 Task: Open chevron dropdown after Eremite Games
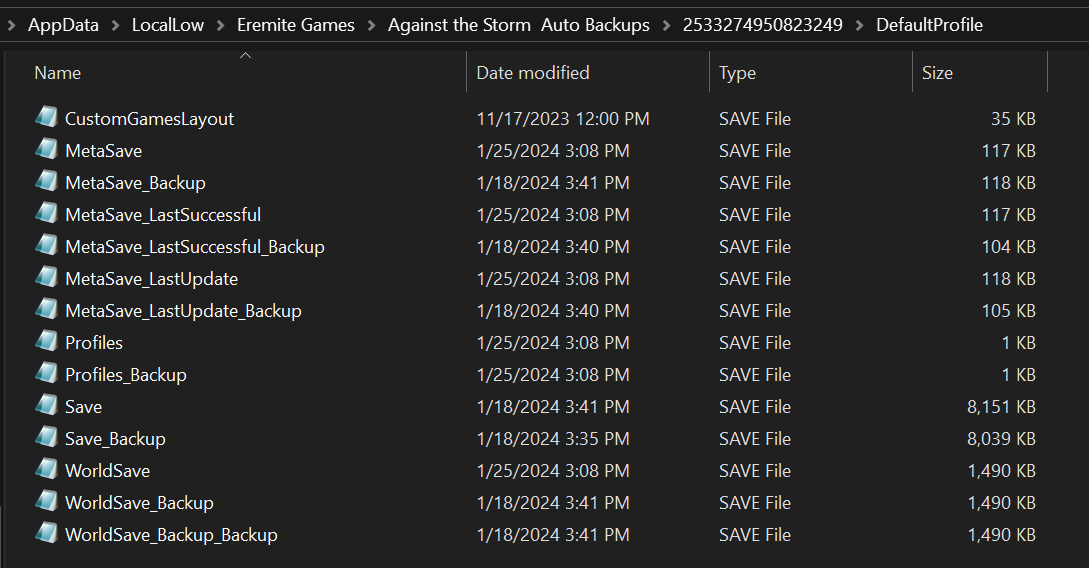point(371,25)
